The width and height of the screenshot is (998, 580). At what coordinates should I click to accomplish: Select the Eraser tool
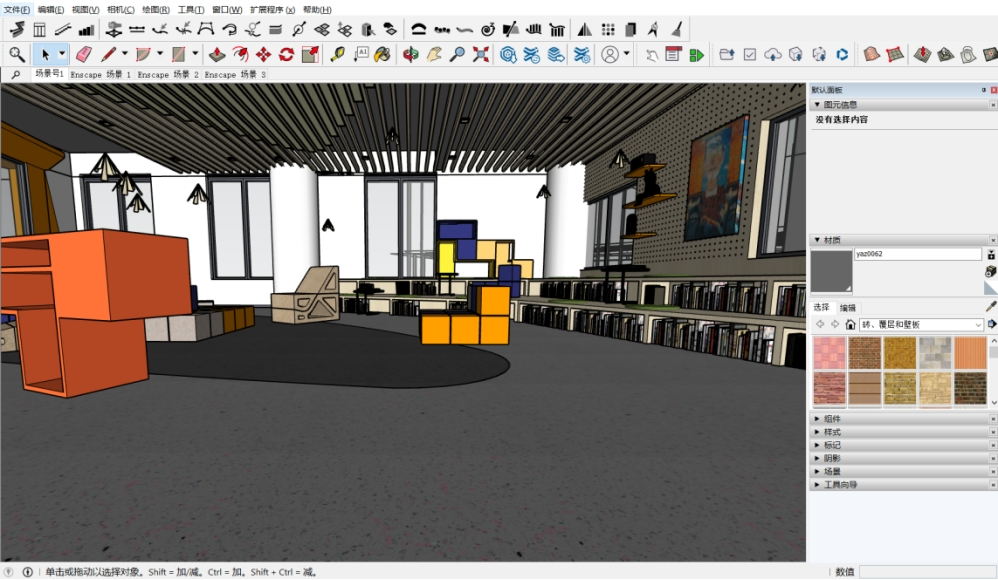(84, 54)
